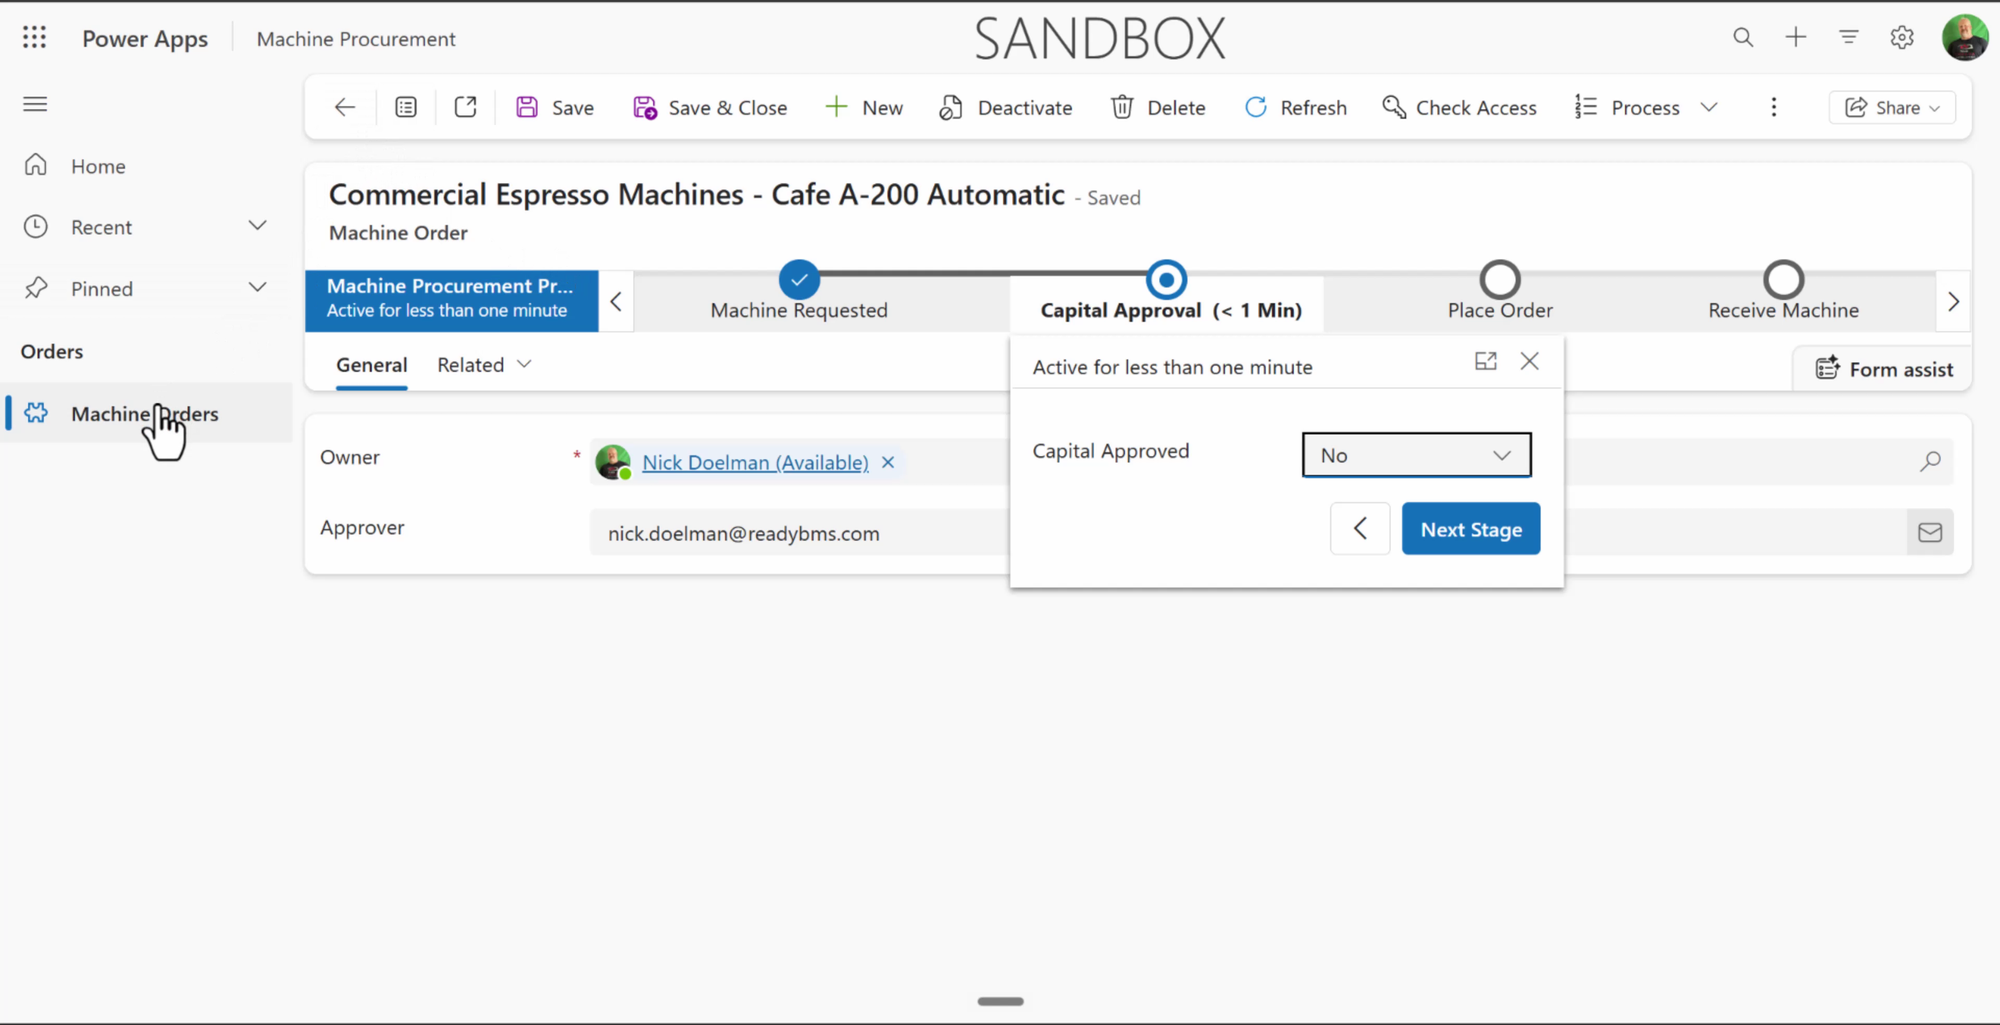Click the Deactivate command
This screenshot has width=2000, height=1025.
tap(1005, 108)
